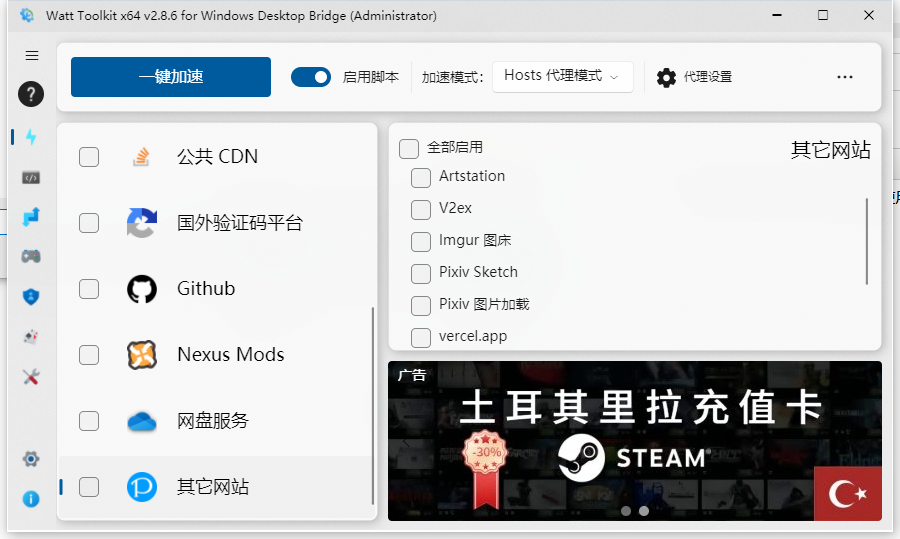Open the script code icon page
Viewport: 900px width, 539px height.
tap(31, 177)
